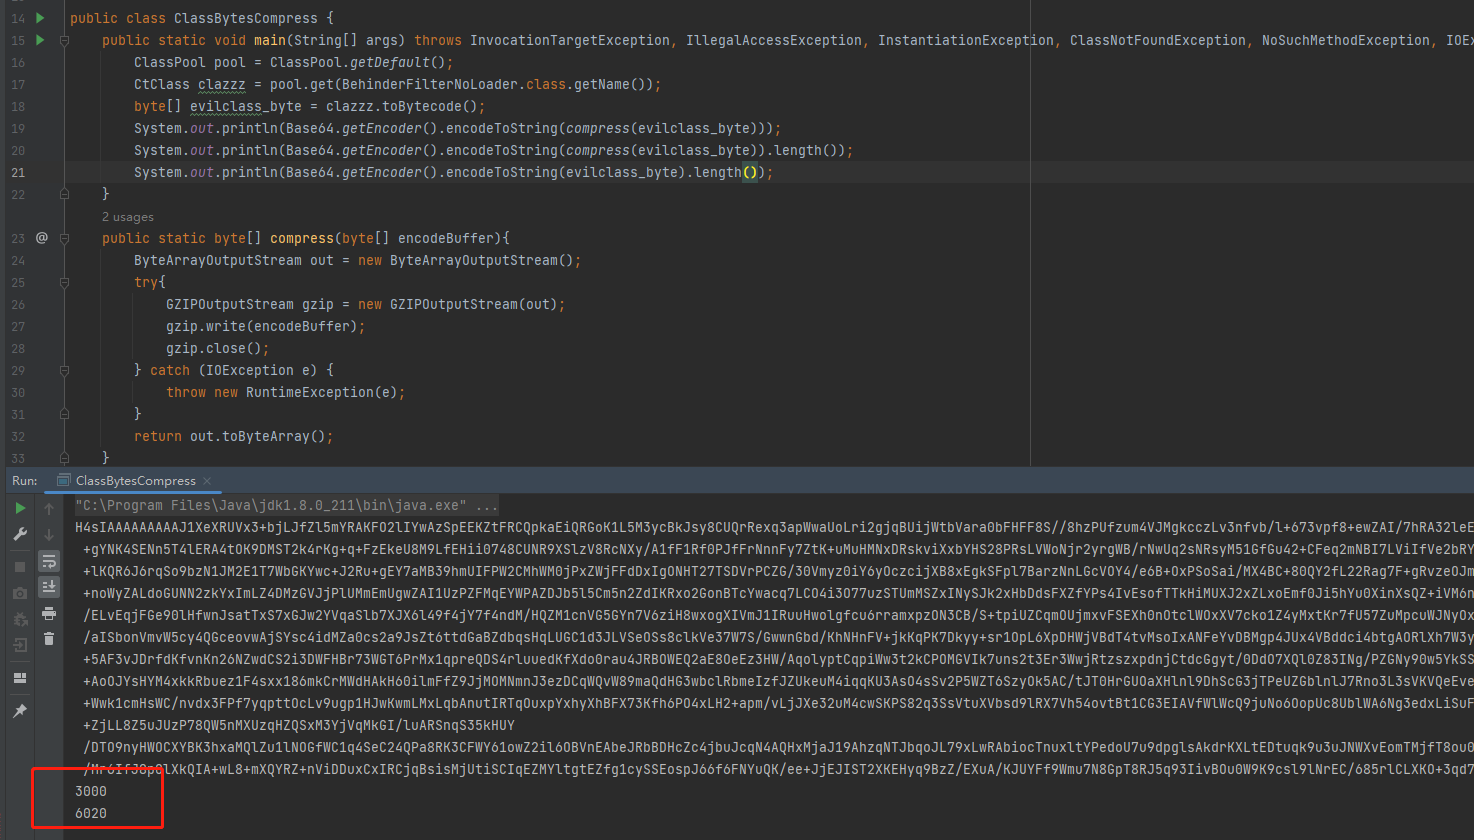This screenshot has width=1474, height=840.
Task: Click first console output line starting H4sIAAAA
Action: click(774, 527)
